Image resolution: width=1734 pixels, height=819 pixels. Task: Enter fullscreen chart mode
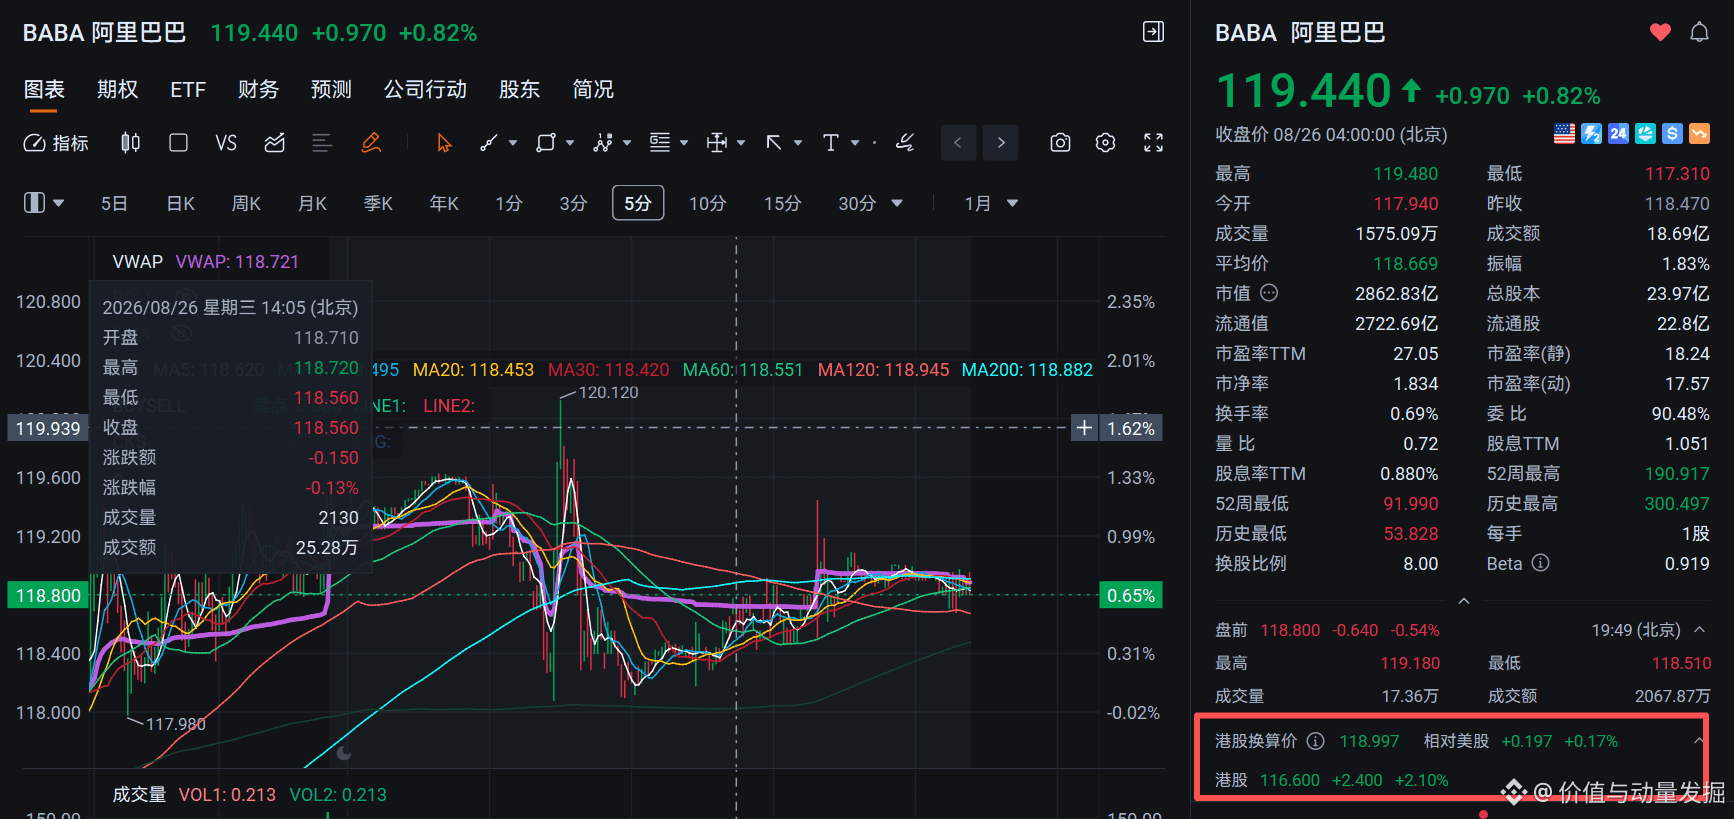click(1153, 143)
